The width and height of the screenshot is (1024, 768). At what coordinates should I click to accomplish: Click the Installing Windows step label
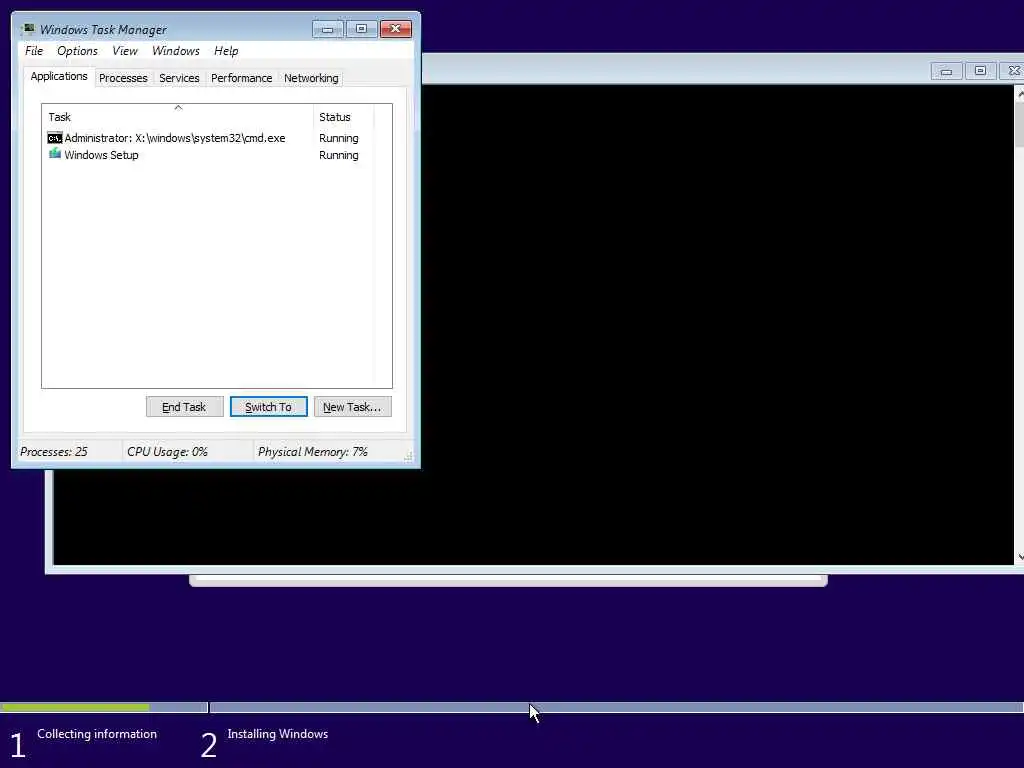click(278, 734)
